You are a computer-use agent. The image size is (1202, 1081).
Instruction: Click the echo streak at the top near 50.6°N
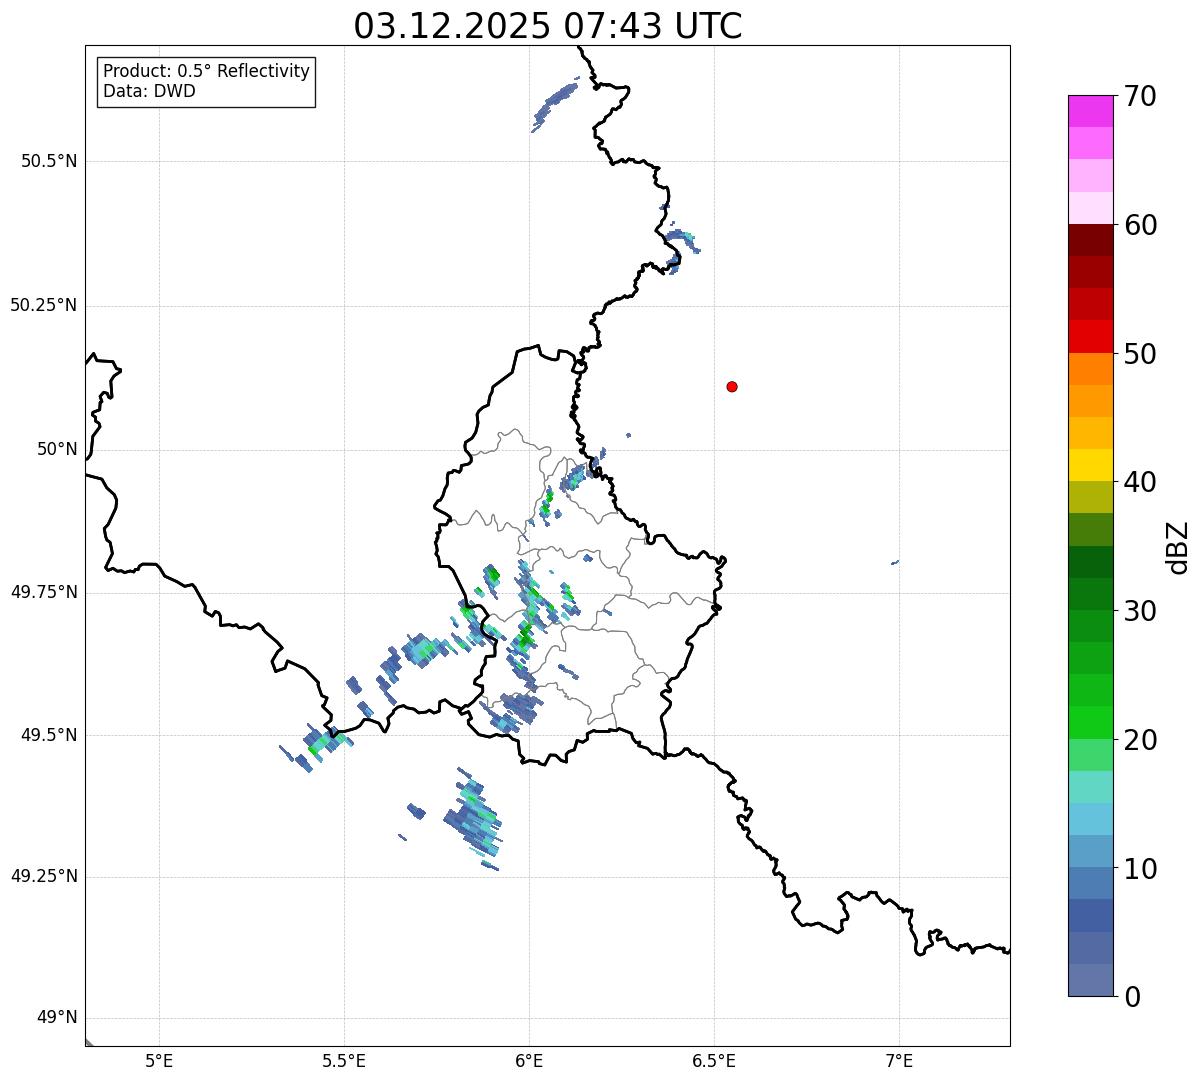(554, 107)
